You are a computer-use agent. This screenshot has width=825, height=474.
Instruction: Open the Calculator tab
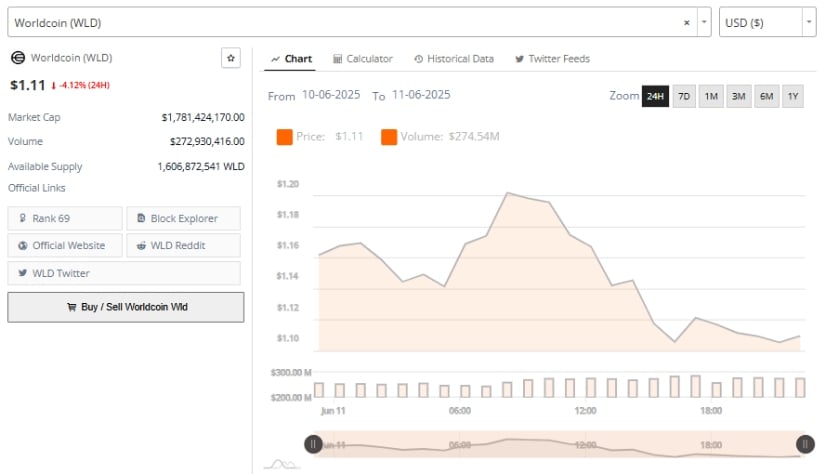[363, 59]
